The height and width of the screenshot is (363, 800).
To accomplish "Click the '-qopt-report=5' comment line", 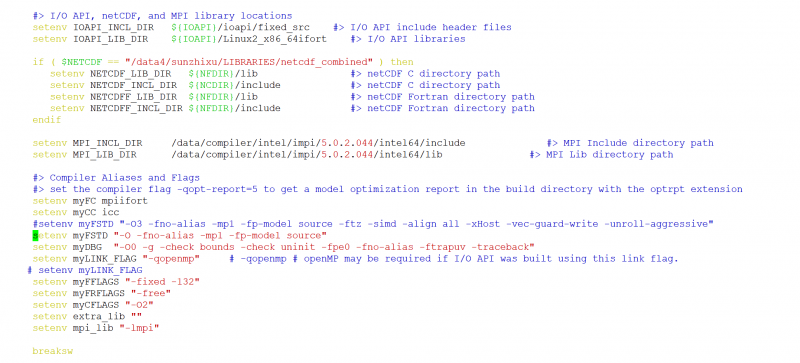I will 387,189.
